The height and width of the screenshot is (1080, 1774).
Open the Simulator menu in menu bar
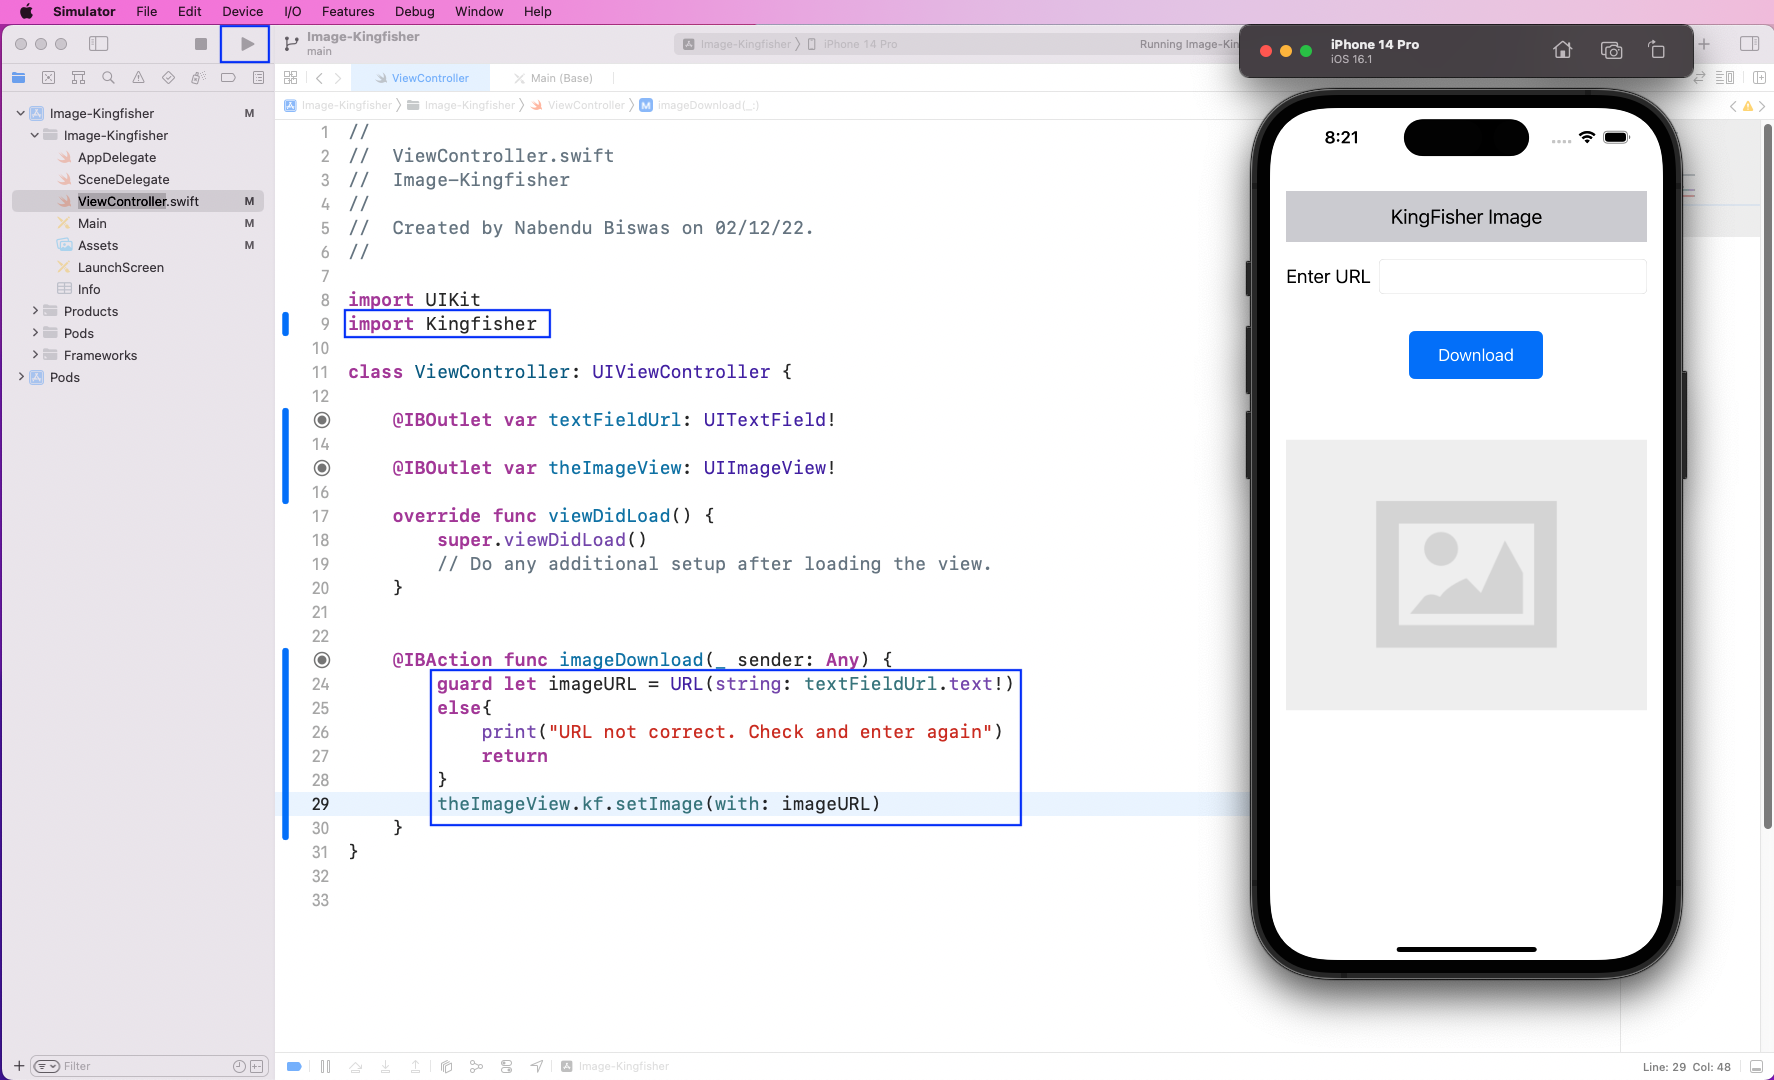[x=84, y=12]
